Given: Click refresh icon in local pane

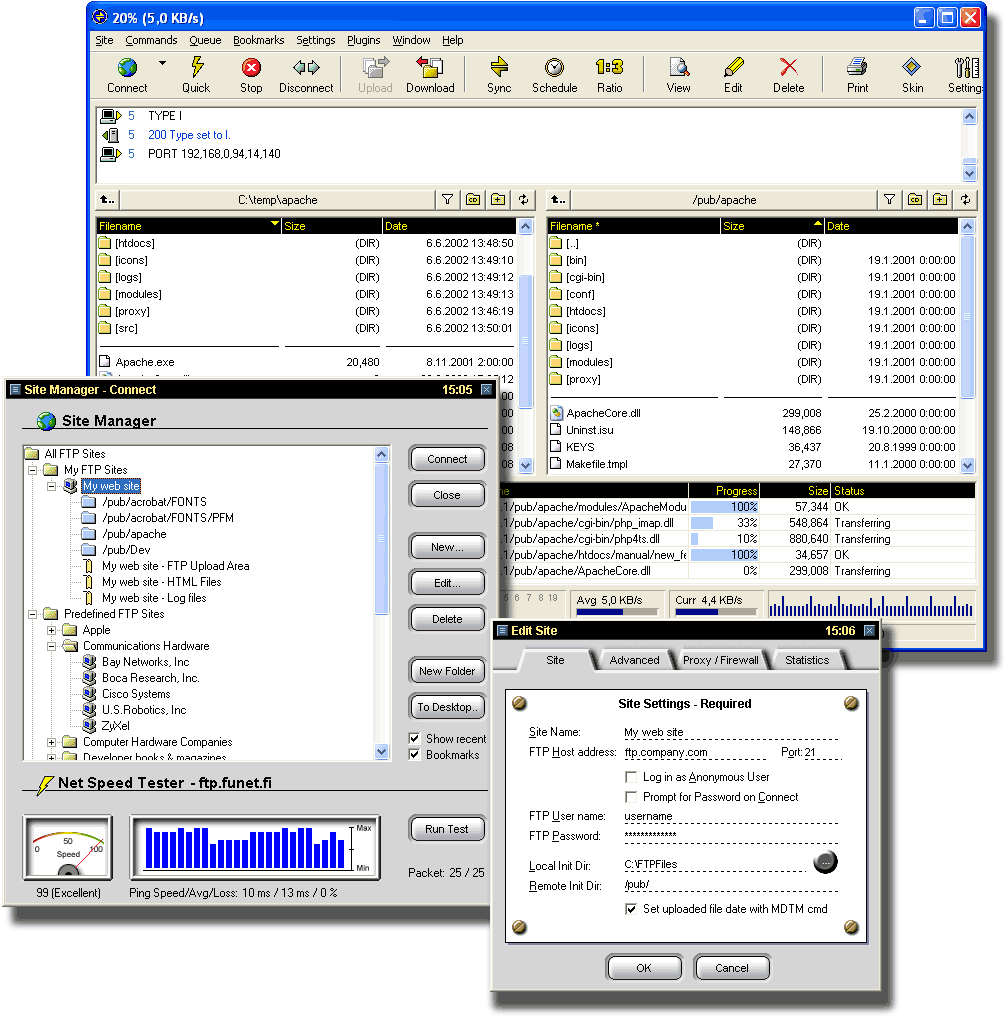Looking at the screenshot, I should coord(523,200).
